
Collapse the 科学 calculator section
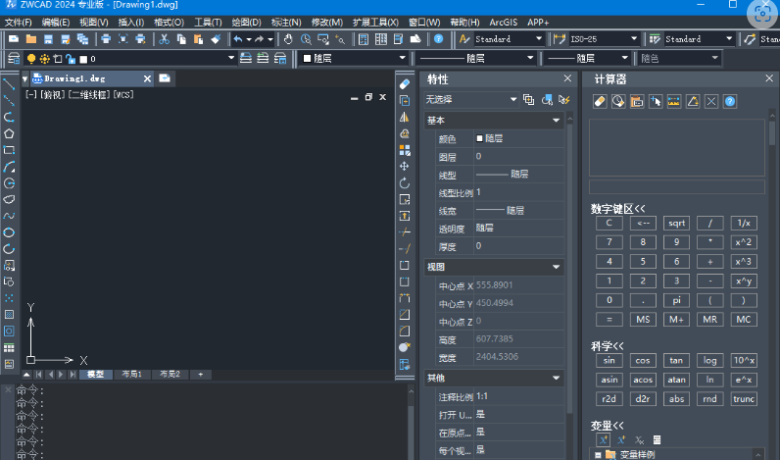(607, 346)
